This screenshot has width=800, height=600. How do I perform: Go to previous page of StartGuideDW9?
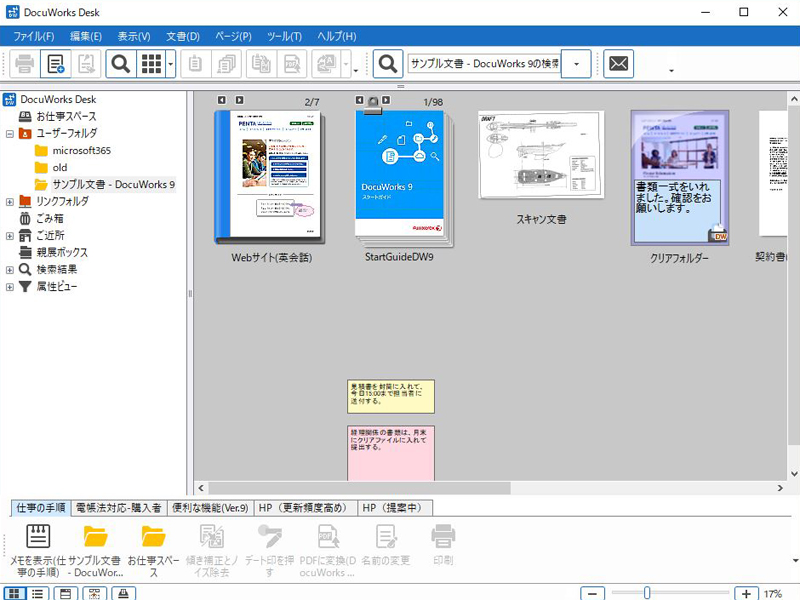(x=359, y=100)
